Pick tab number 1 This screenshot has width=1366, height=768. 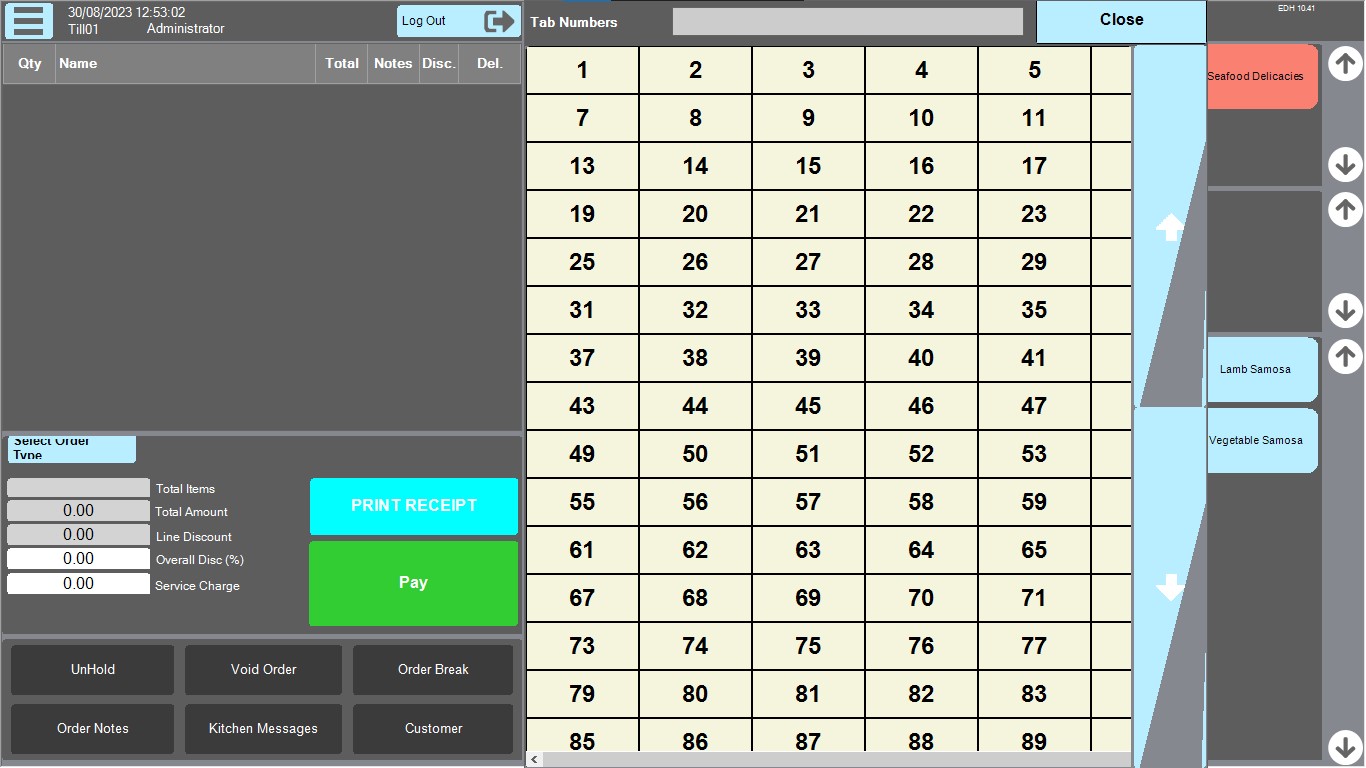tap(582, 70)
